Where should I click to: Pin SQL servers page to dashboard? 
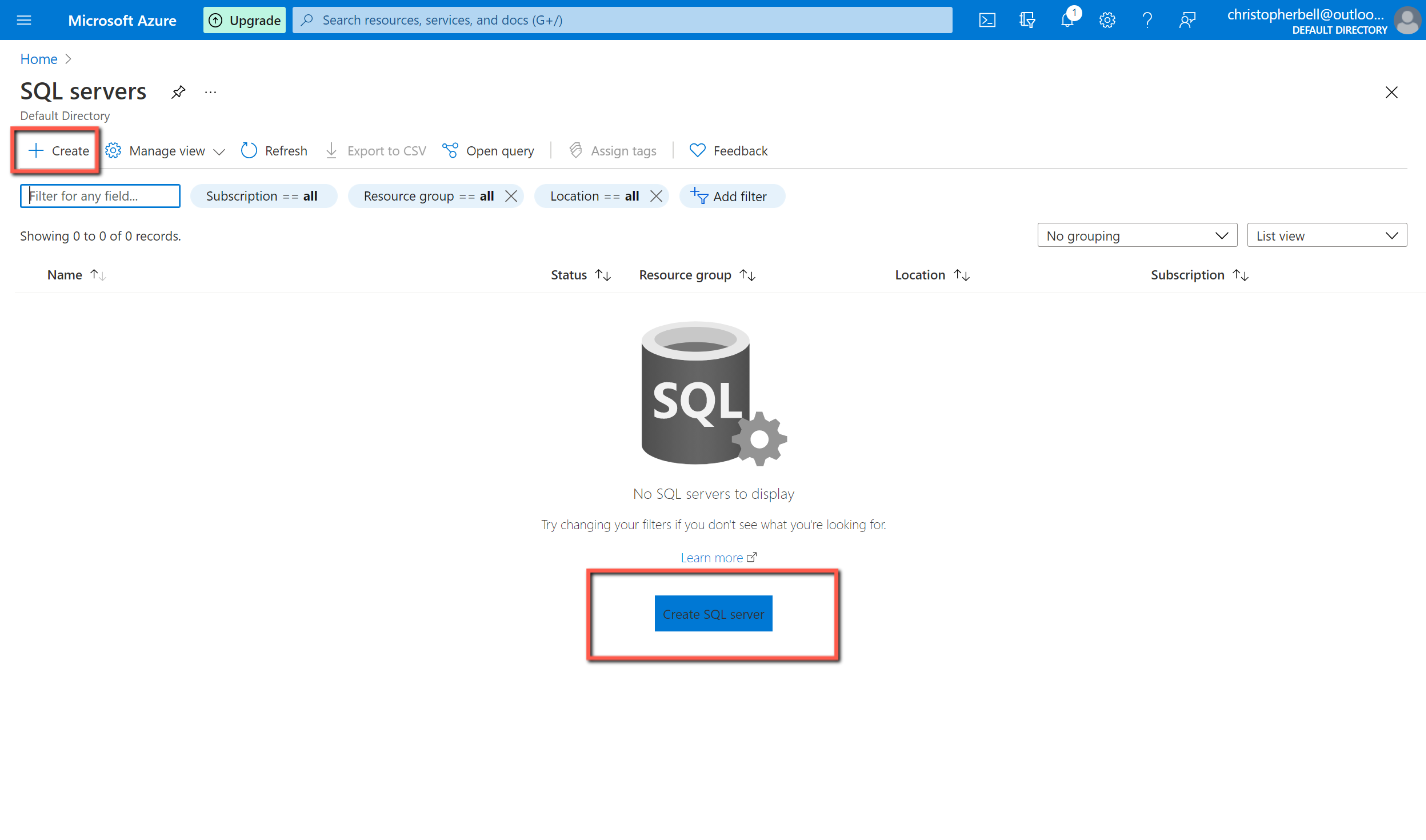(x=178, y=91)
